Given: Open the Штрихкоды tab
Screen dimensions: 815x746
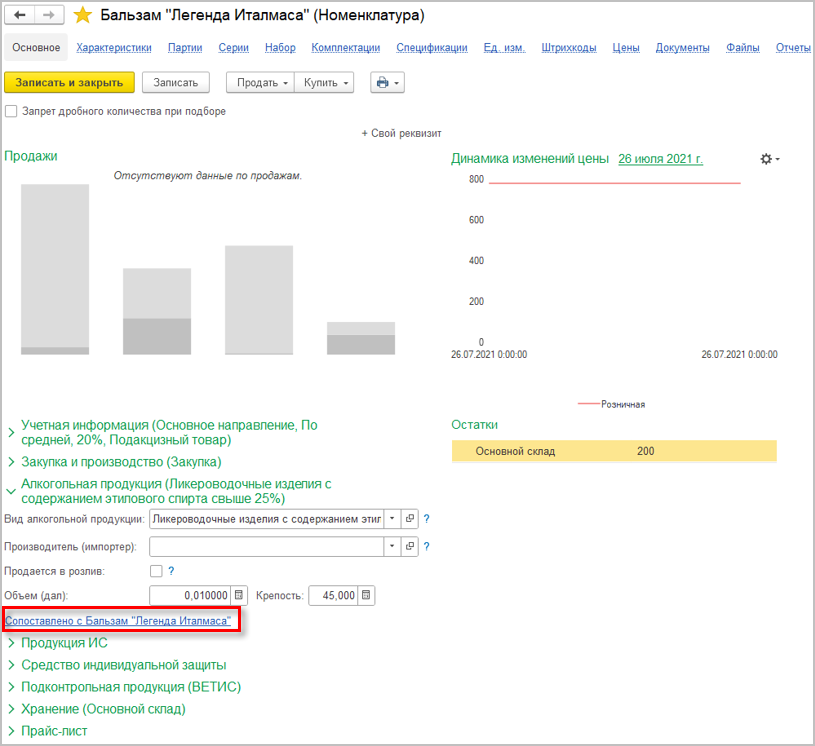Looking at the screenshot, I should click(569, 47).
